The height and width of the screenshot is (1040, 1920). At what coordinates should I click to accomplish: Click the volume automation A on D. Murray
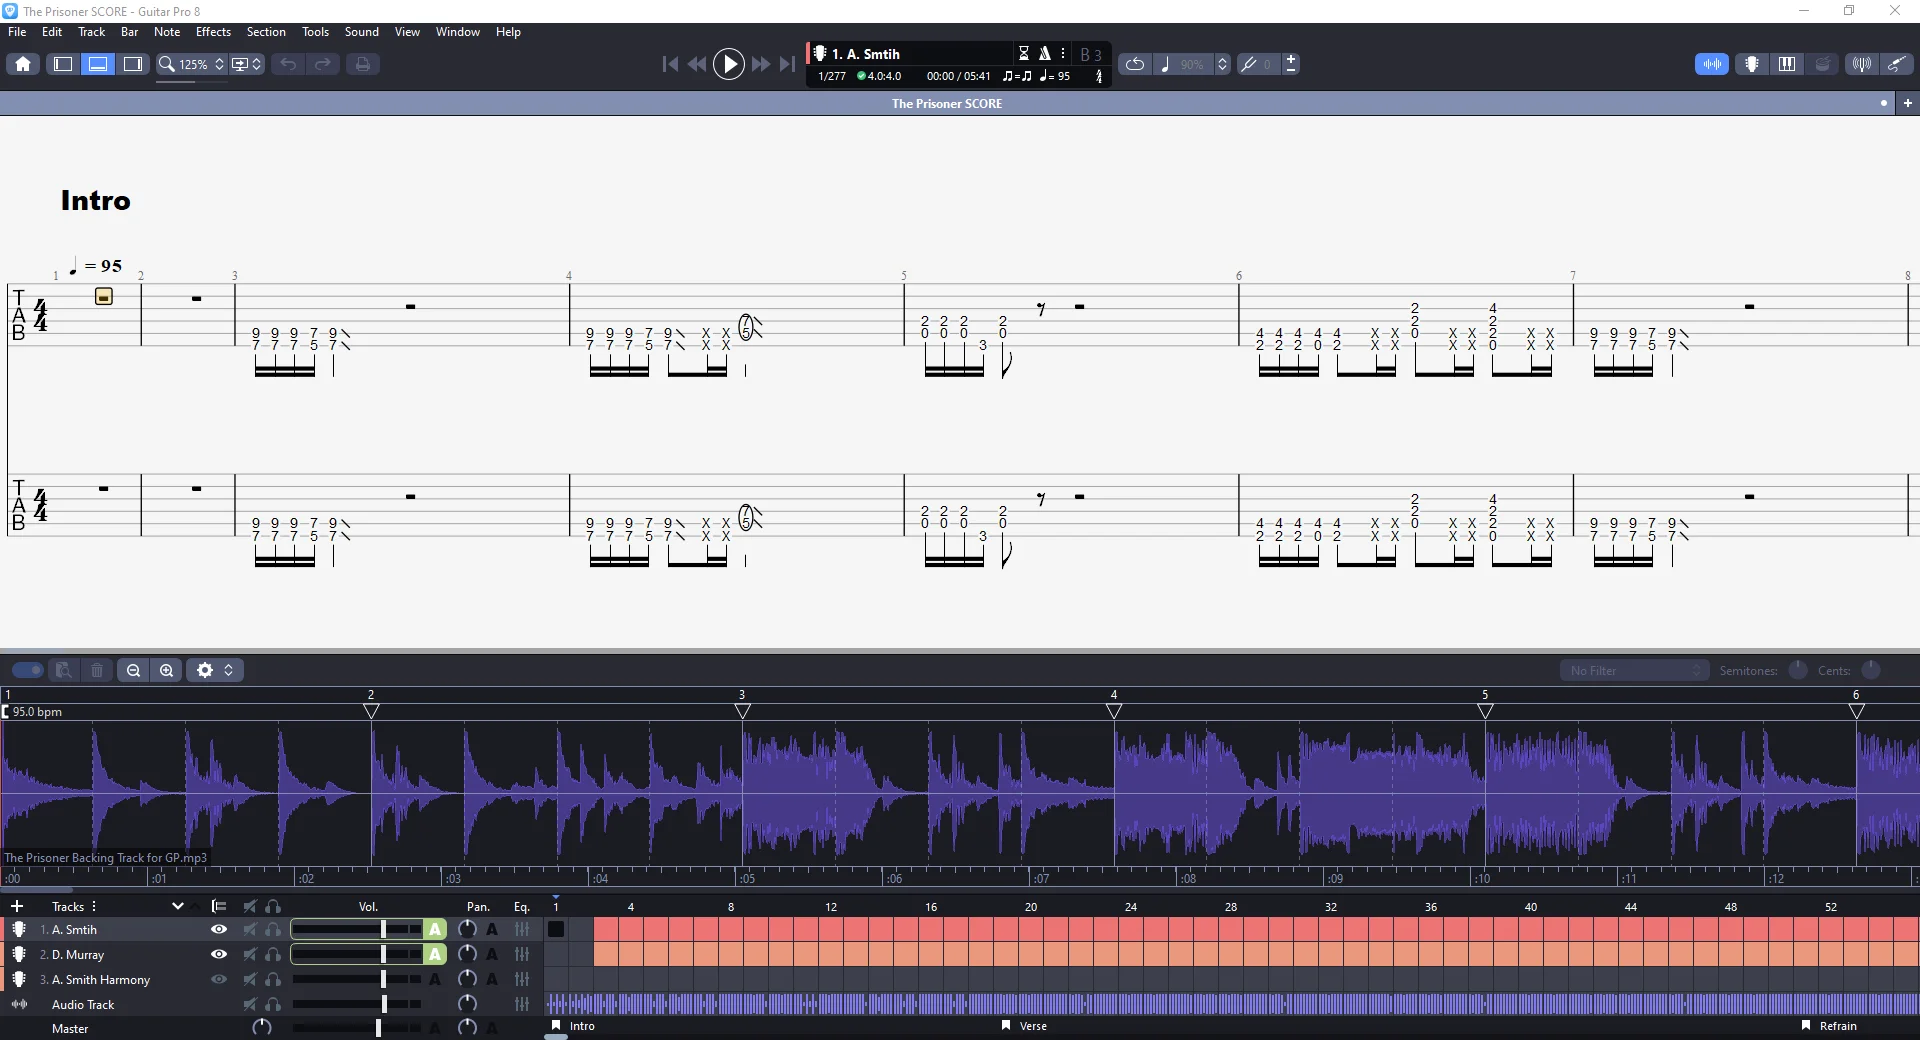point(435,954)
